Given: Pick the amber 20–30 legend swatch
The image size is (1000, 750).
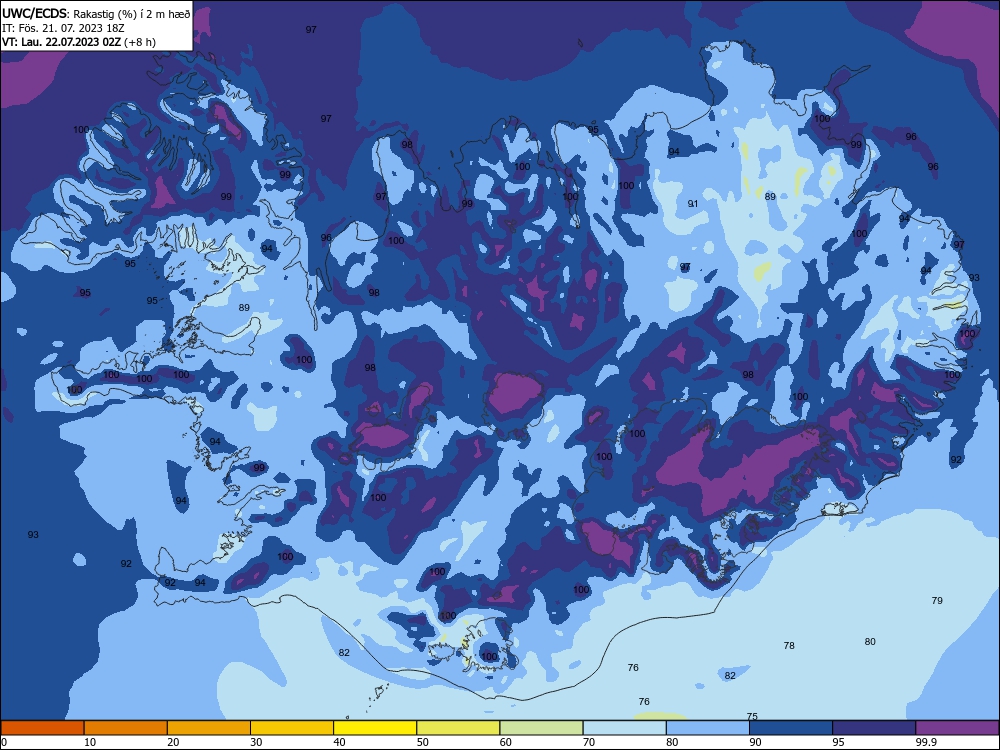Looking at the screenshot, I should (209, 728).
